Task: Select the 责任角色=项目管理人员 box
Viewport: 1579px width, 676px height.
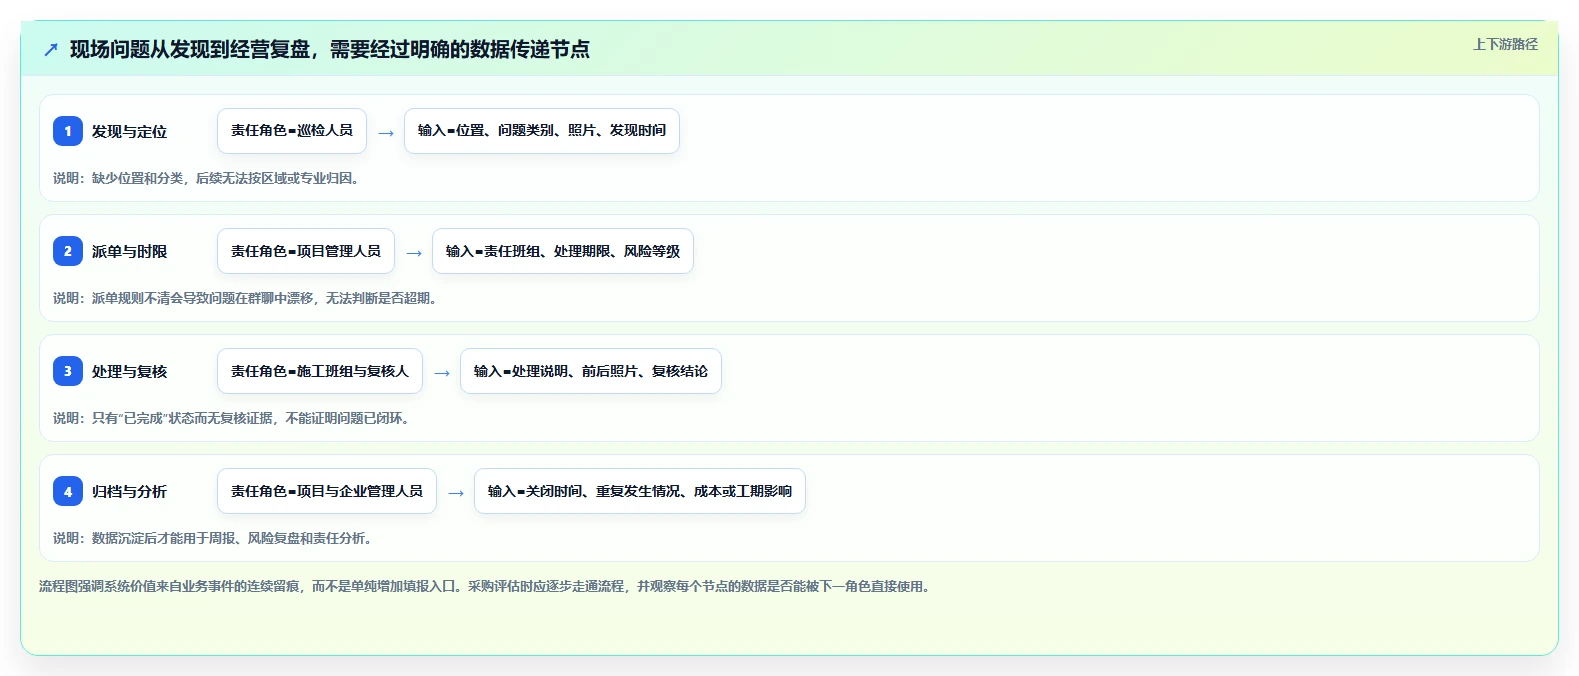Action: [306, 251]
